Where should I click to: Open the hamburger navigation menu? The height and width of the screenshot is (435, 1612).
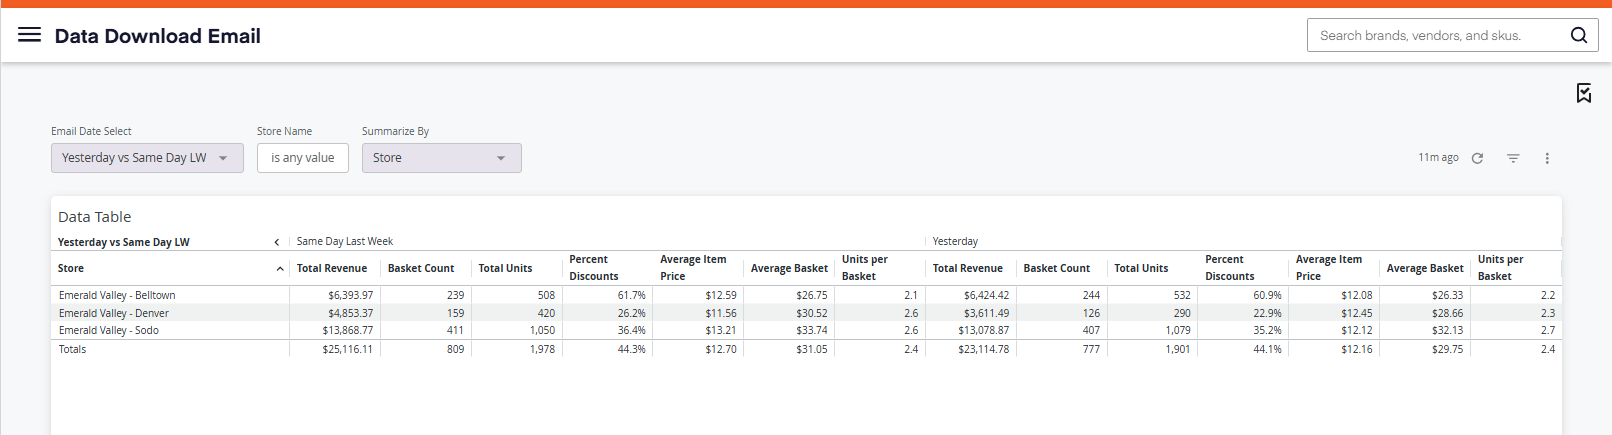[30, 35]
